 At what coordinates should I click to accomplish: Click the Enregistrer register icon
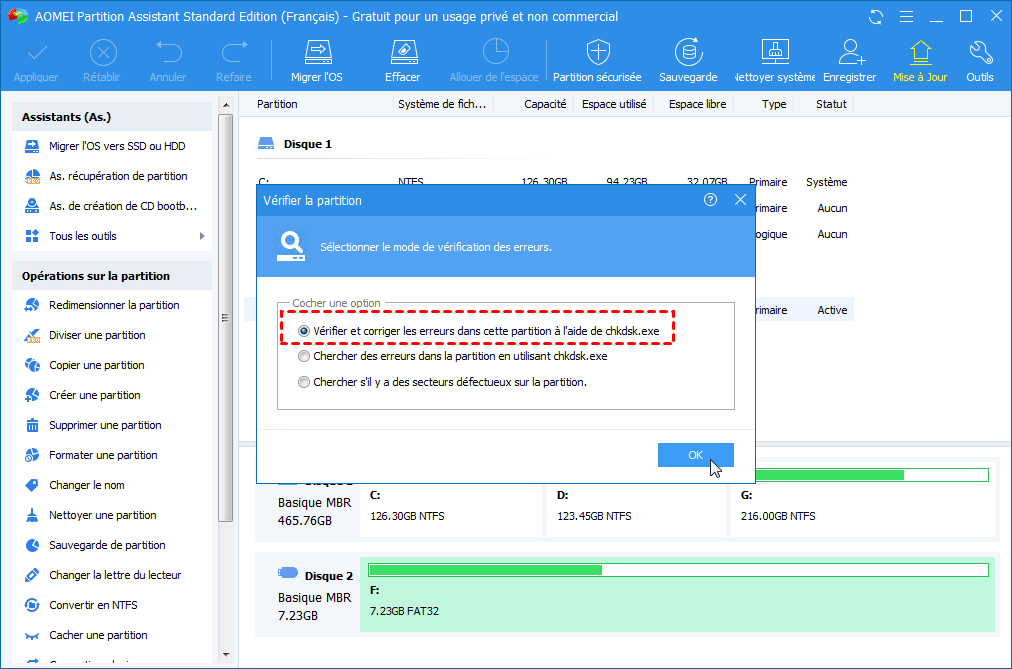click(x=849, y=61)
